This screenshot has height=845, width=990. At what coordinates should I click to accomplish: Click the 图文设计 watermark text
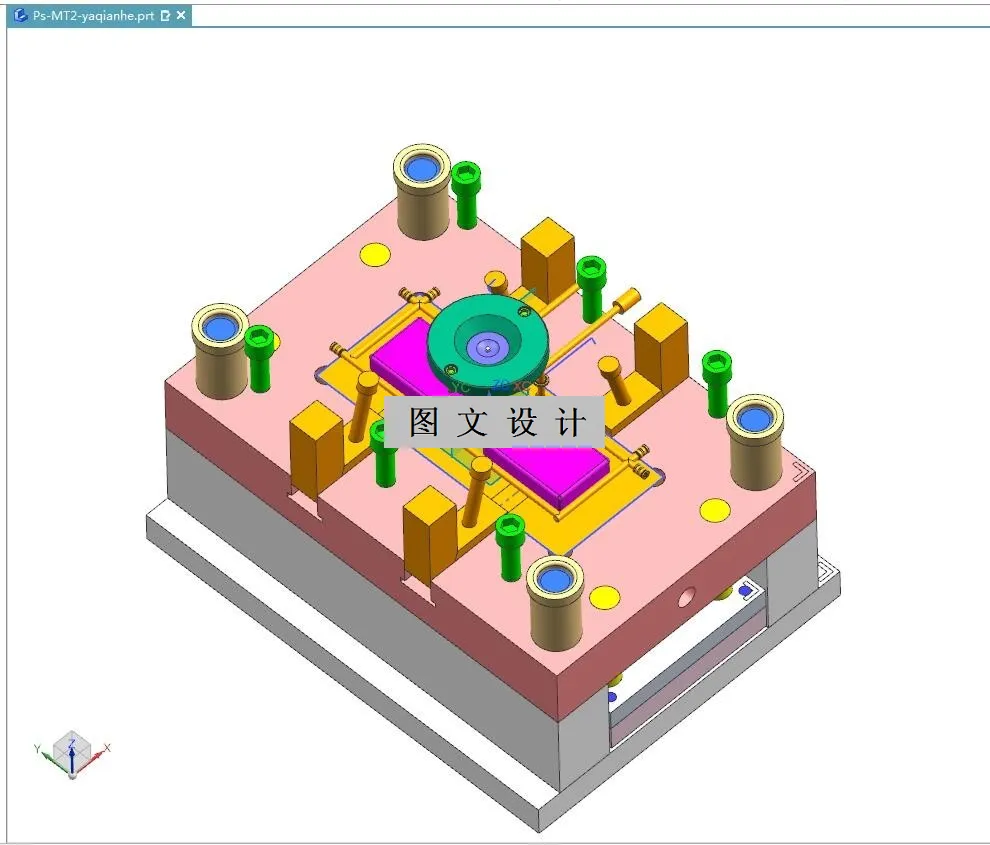[497, 420]
